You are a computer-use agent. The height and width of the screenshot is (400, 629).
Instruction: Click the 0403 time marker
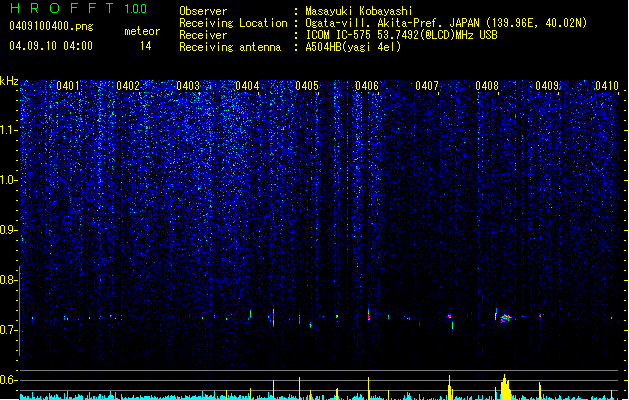(188, 86)
